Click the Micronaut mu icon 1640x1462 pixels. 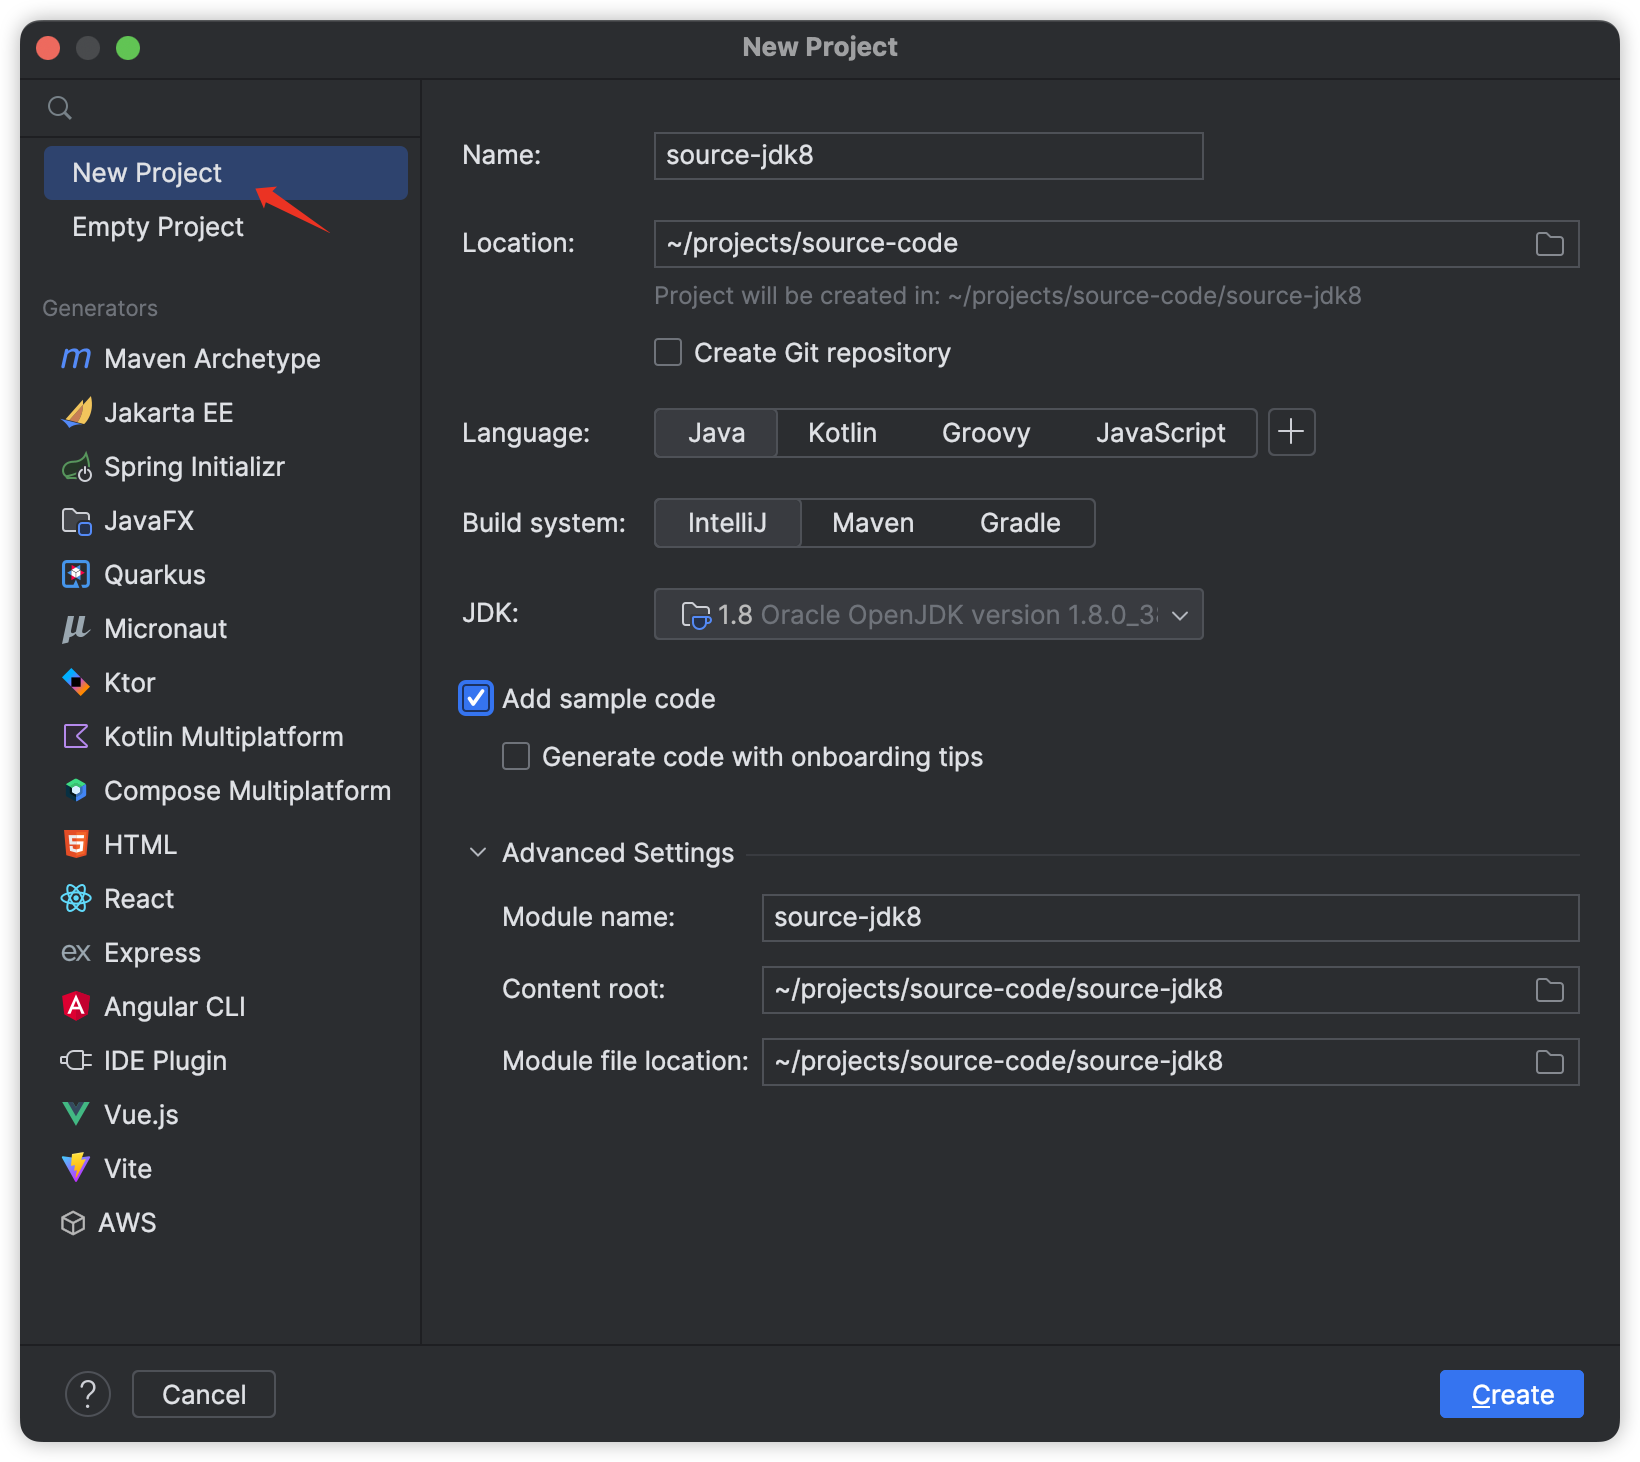[76, 628]
